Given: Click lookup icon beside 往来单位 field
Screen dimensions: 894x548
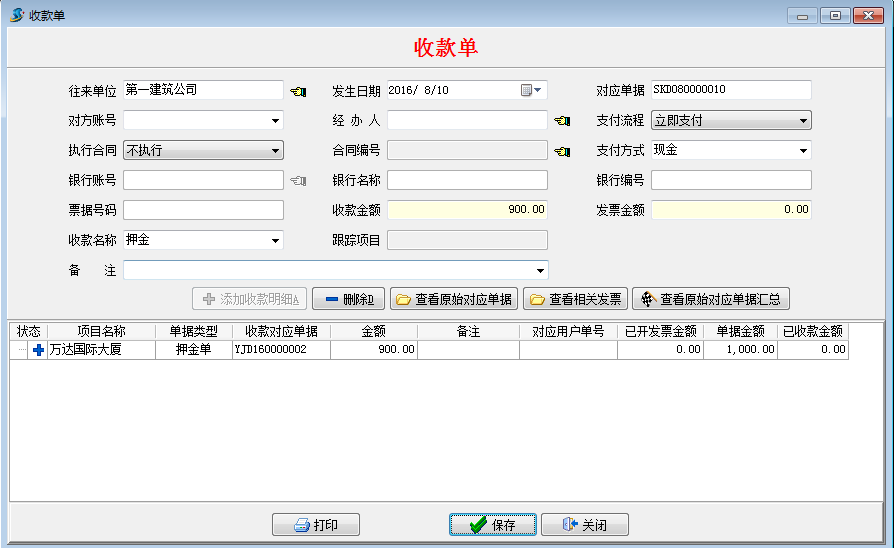Looking at the screenshot, I should pyautogui.click(x=298, y=91).
